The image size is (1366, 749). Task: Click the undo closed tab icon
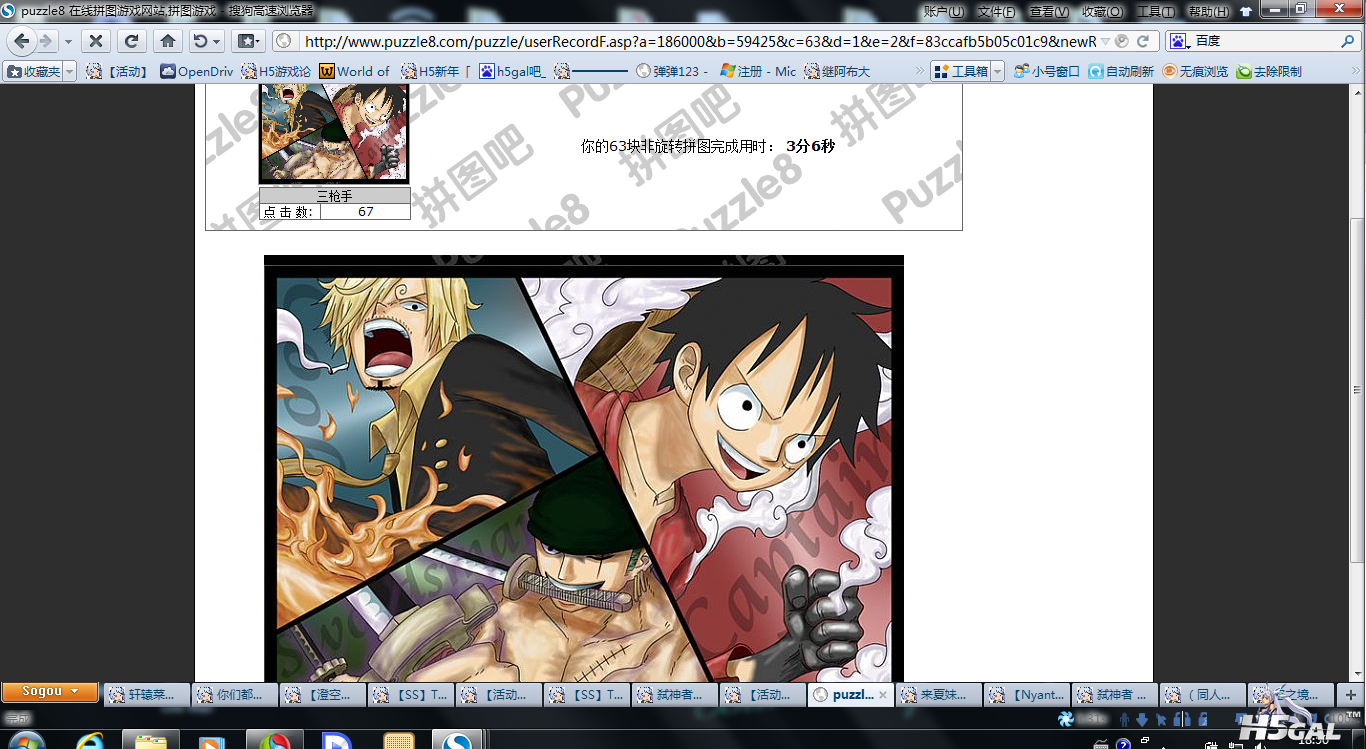tap(201, 41)
